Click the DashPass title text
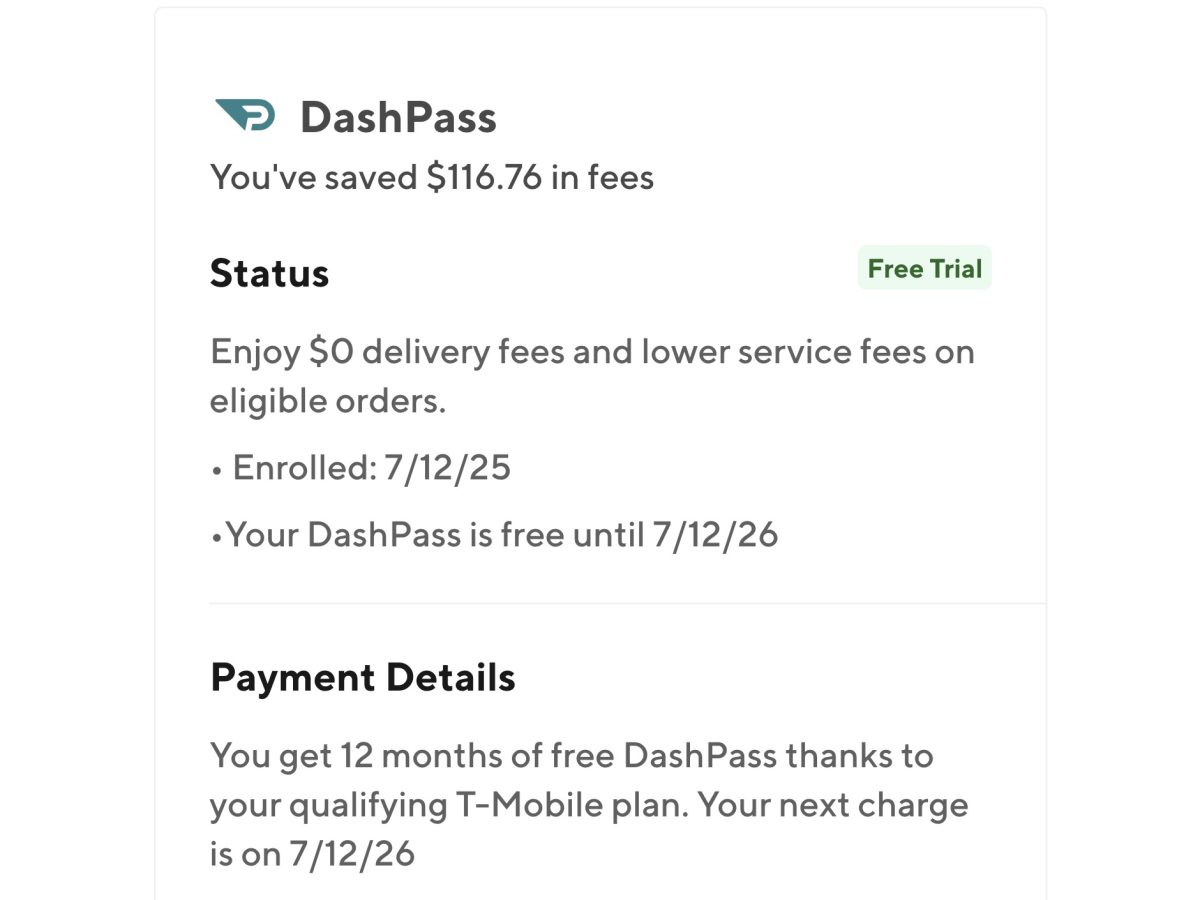The image size is (1200, 900). coord(398,118)
